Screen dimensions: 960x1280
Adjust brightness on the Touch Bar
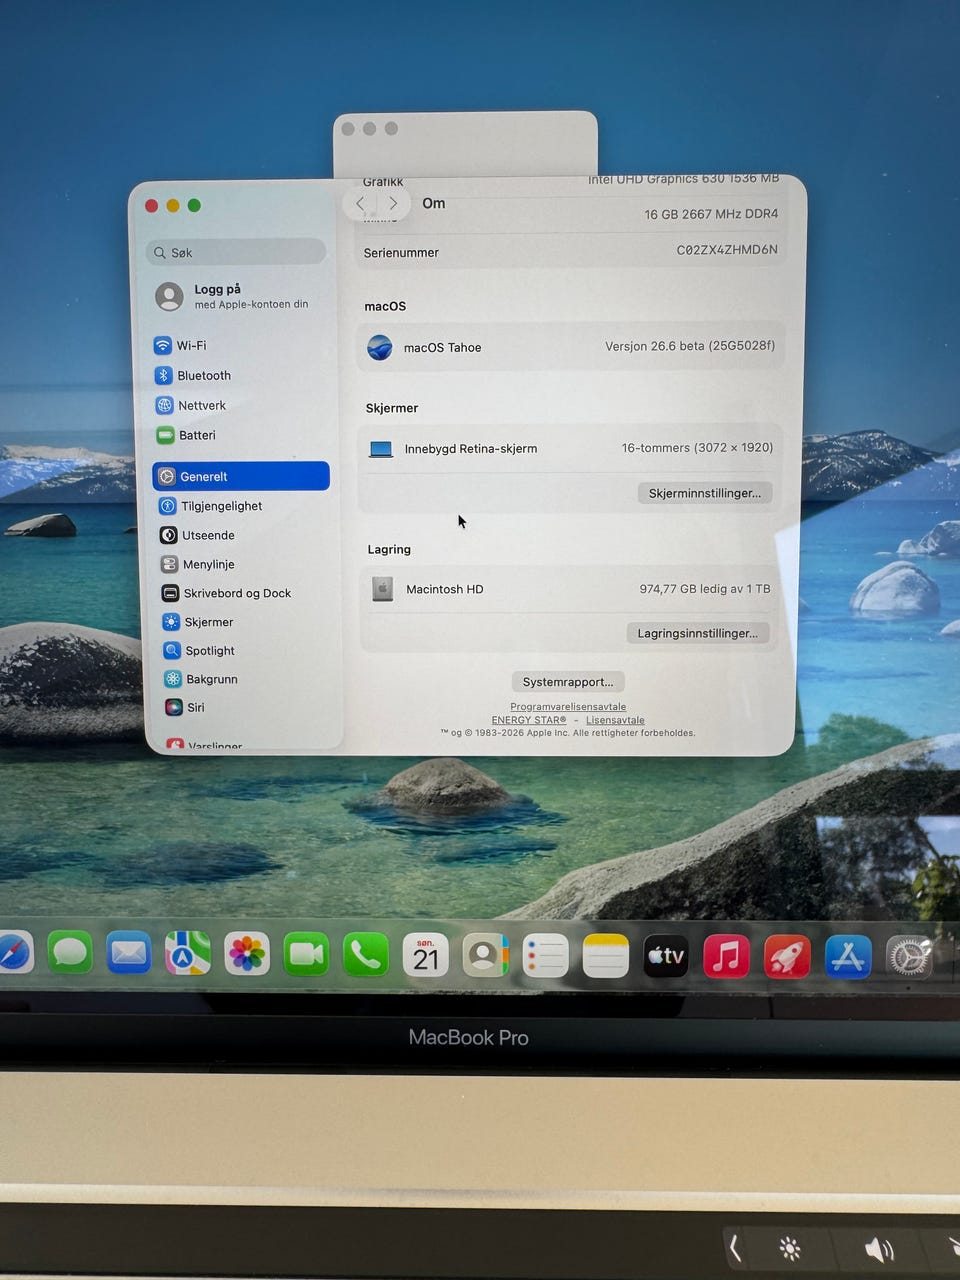click(x=790, y=1248)
